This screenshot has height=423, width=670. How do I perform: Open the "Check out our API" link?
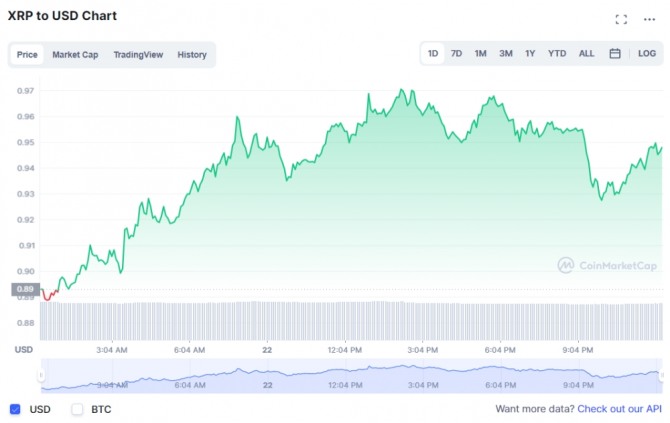pyautogui.click(x=618, y=409)
